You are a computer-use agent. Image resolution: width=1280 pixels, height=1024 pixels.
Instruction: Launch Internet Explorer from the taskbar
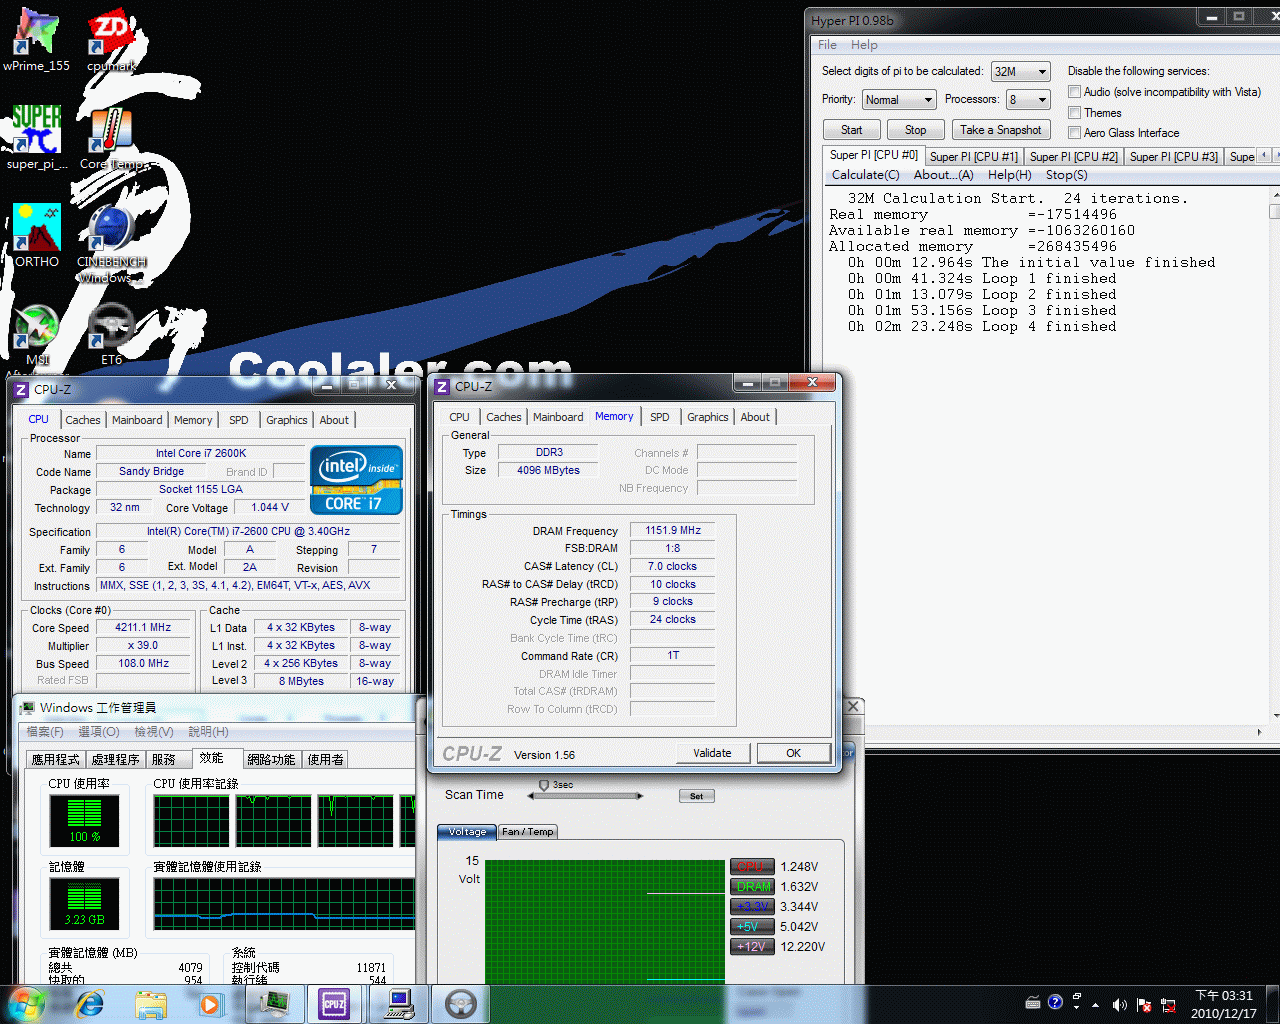point(90,1003)
